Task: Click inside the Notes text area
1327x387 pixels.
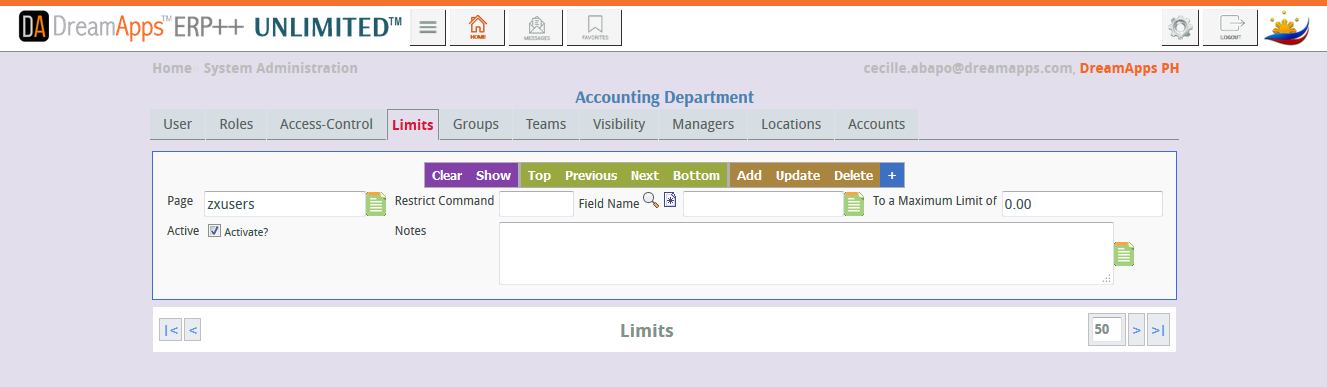Action: coord(806,253)
